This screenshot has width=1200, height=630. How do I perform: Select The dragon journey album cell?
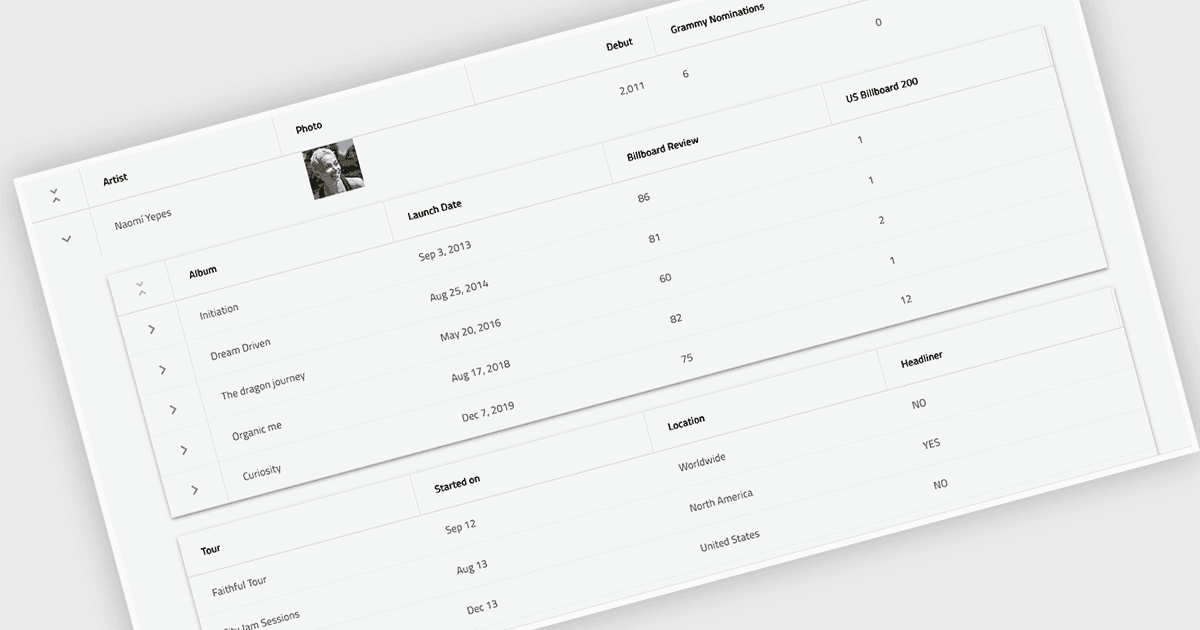click(x=263, y=386)
